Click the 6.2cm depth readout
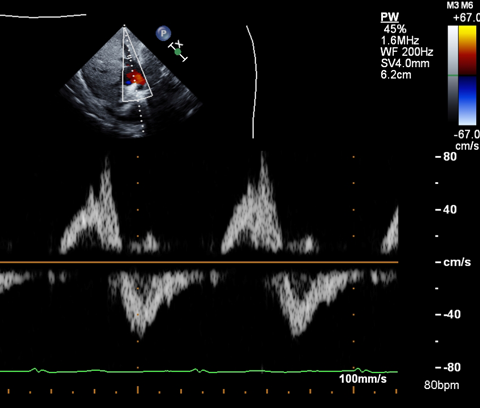480x408 pixels. click(396, 75)
